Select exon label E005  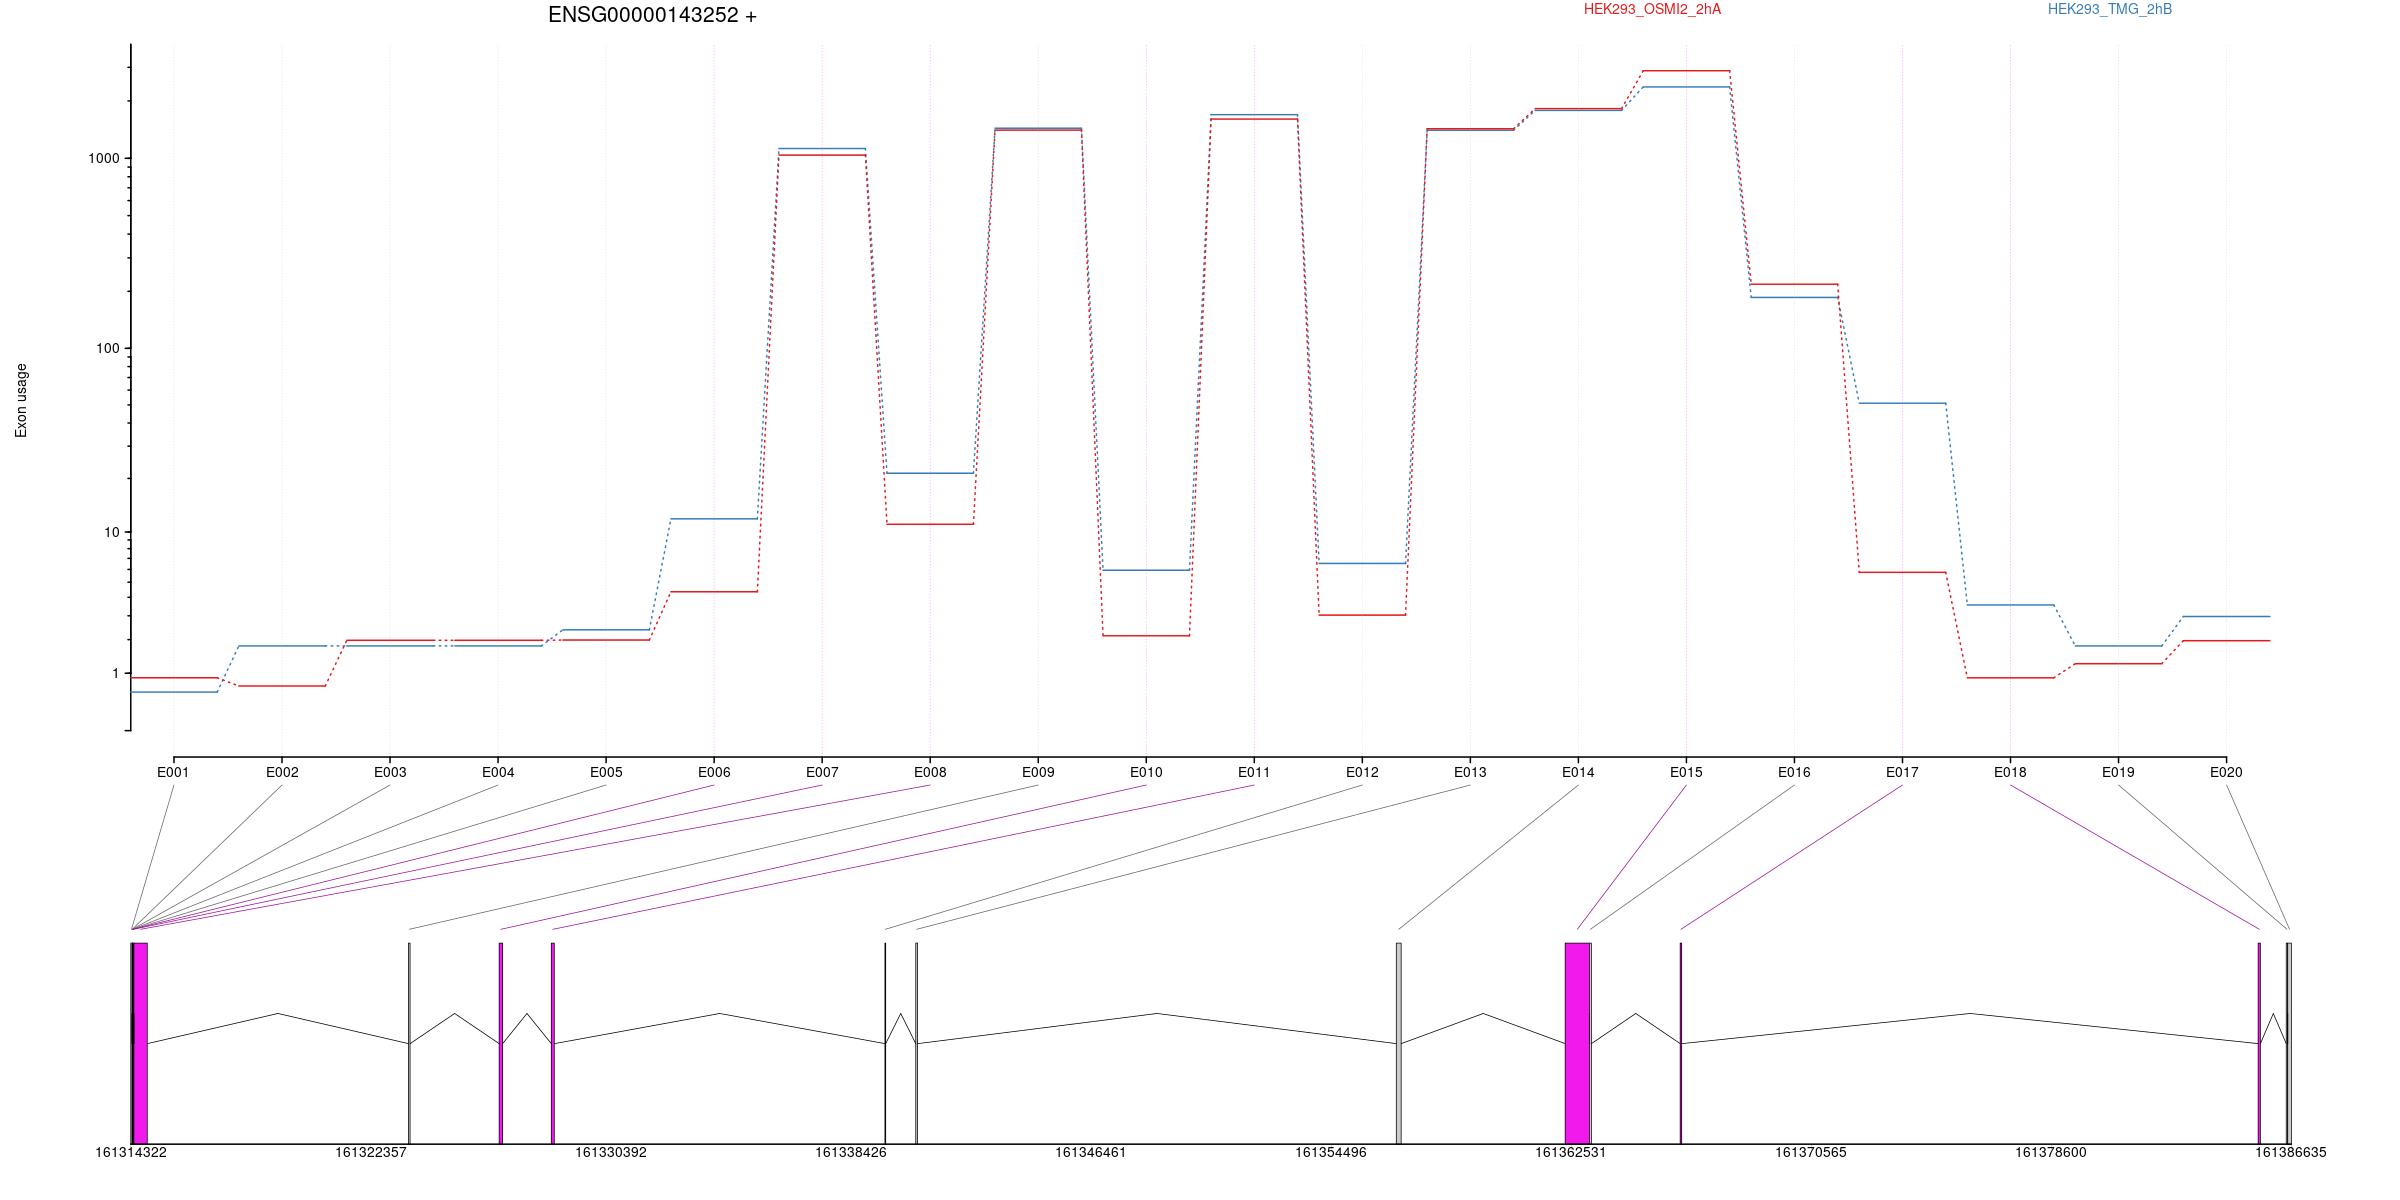[x=606, y=772]
